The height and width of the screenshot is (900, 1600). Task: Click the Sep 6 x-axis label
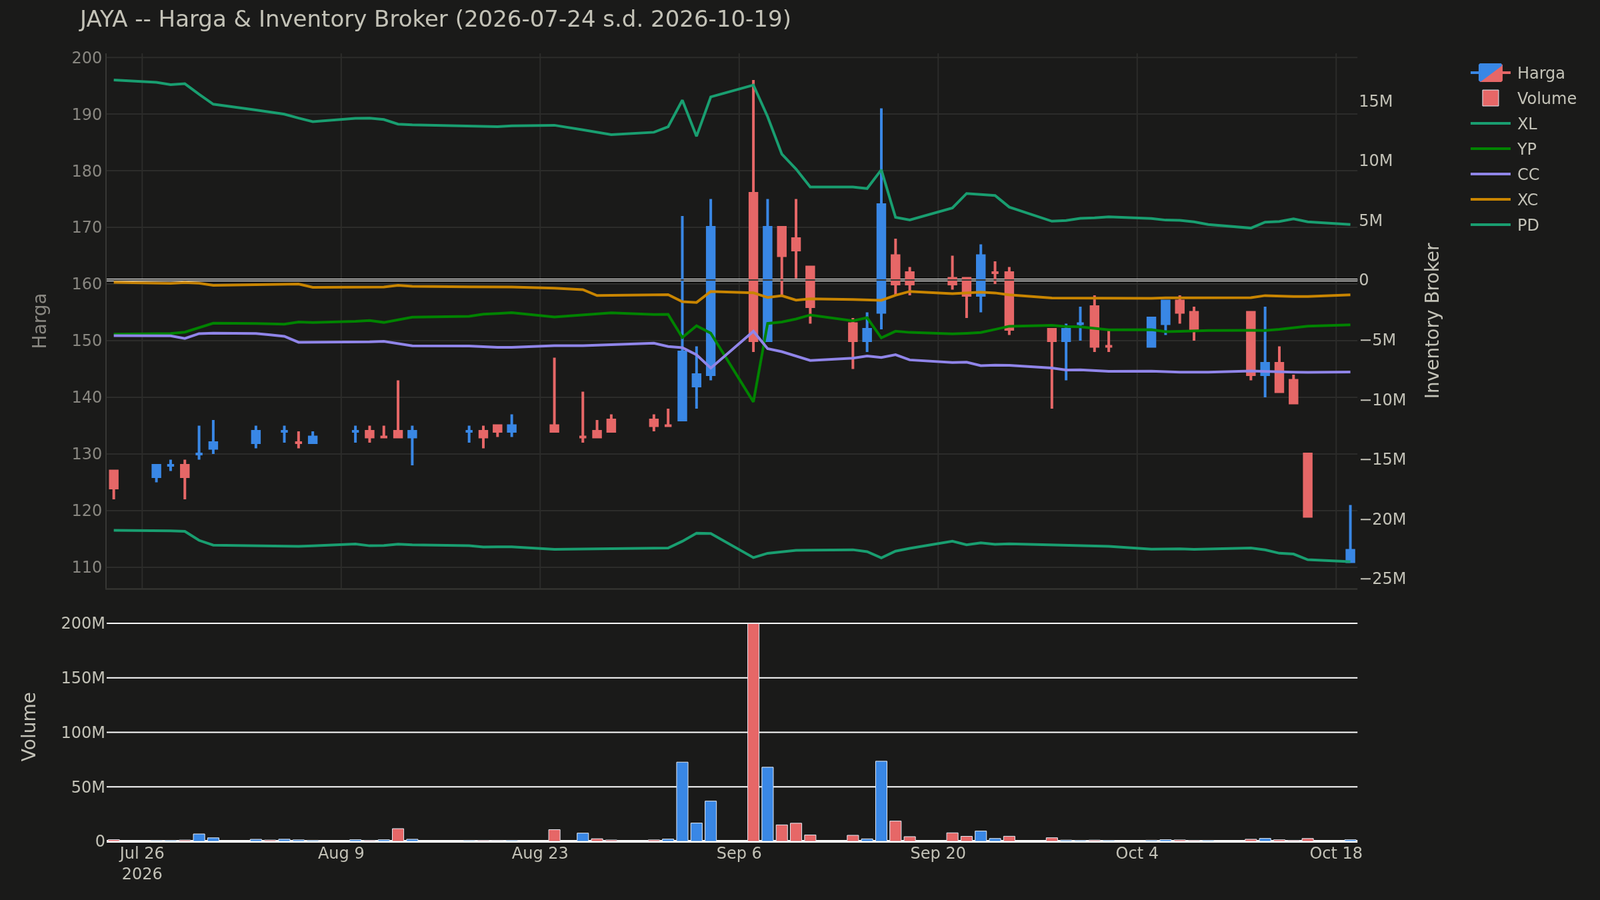[739, 853]
